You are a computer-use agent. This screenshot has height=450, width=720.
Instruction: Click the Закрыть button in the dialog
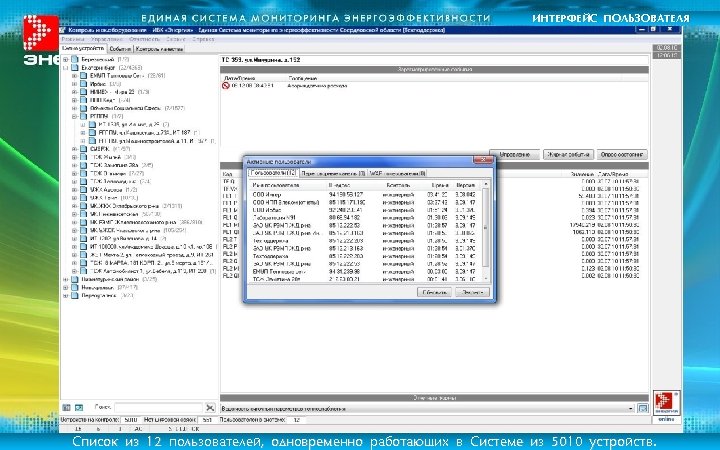[x=472, y=292]
